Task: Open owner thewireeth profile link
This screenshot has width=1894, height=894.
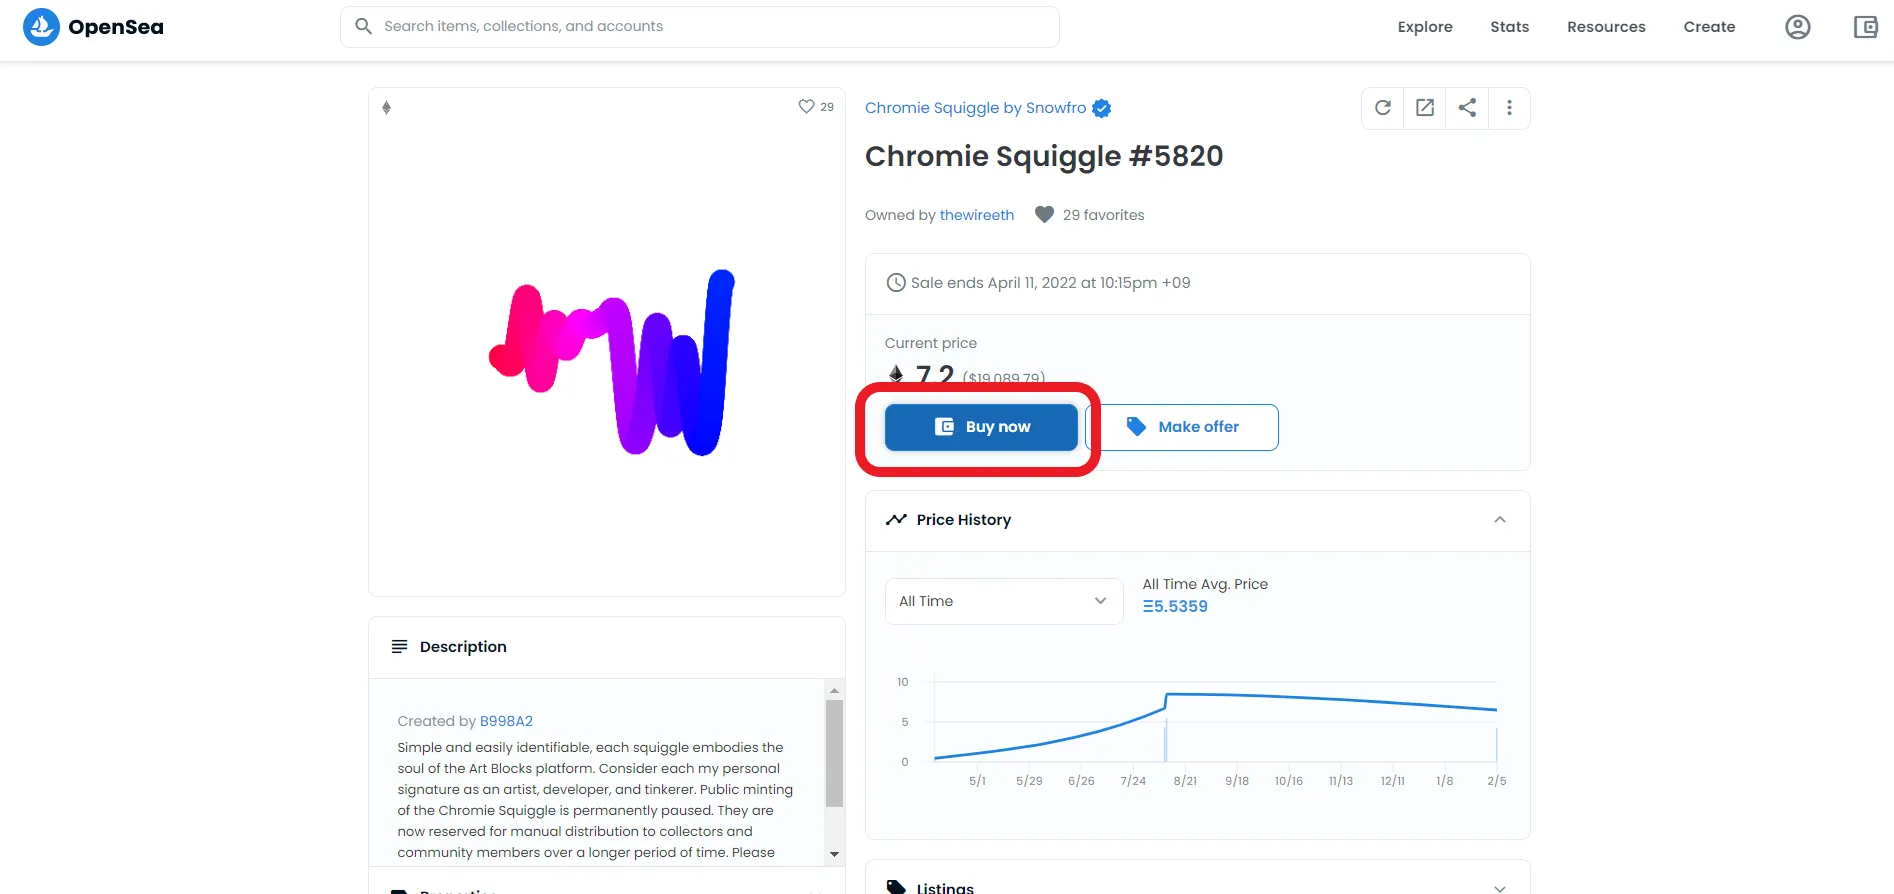Action: (976, 215)
